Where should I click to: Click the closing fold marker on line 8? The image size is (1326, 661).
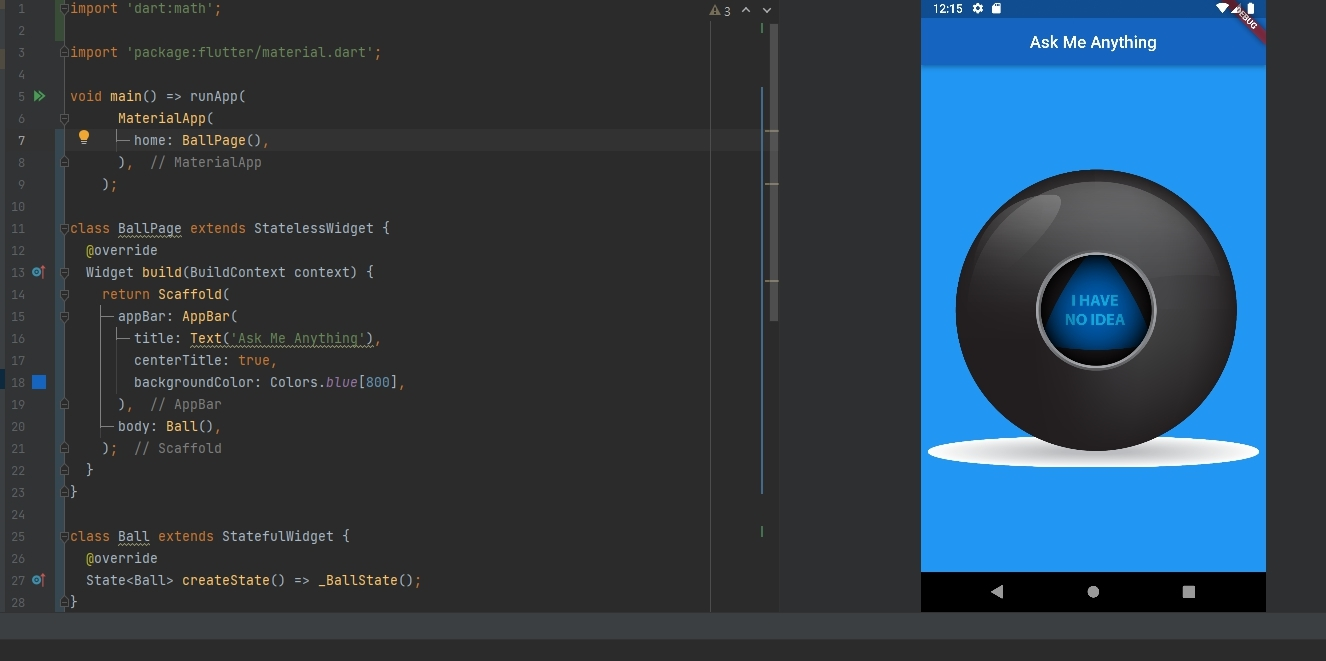[64, 162]
